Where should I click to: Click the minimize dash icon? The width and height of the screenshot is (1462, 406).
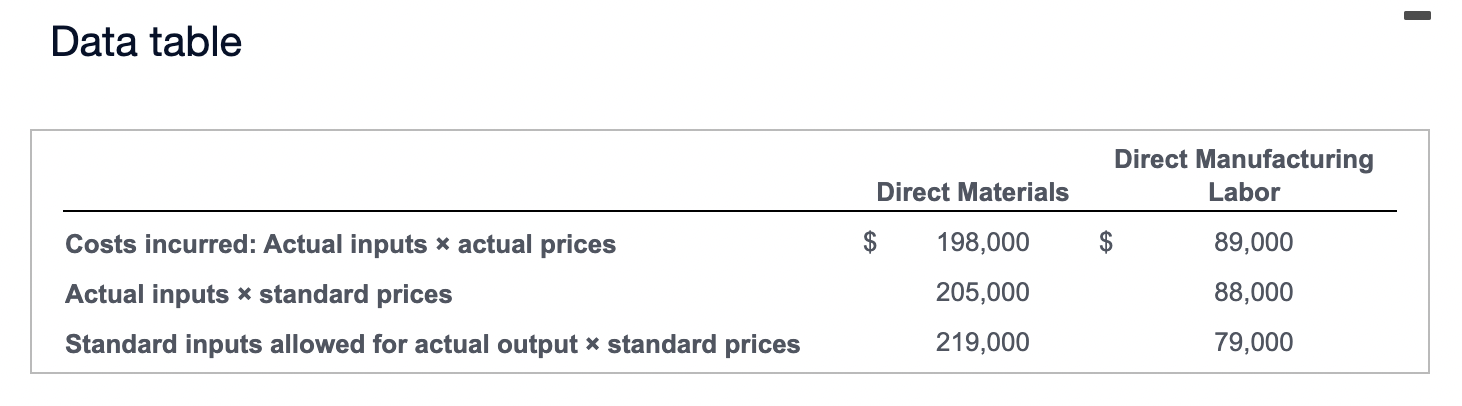1422,15
